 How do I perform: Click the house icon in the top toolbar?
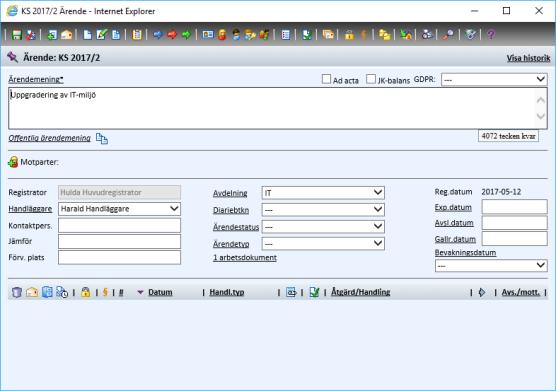click(x=66, y=35)
